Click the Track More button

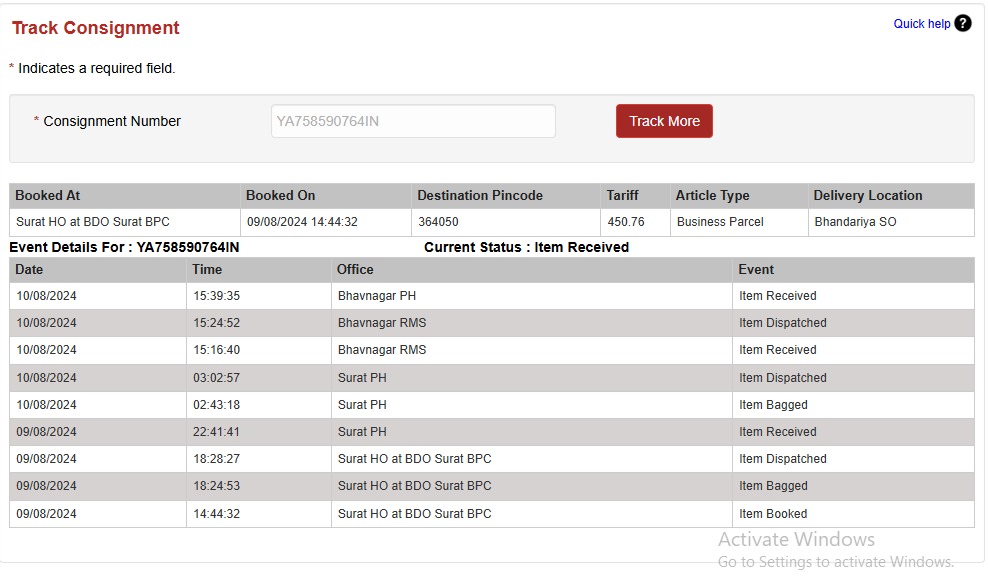(x=664, y=121)
